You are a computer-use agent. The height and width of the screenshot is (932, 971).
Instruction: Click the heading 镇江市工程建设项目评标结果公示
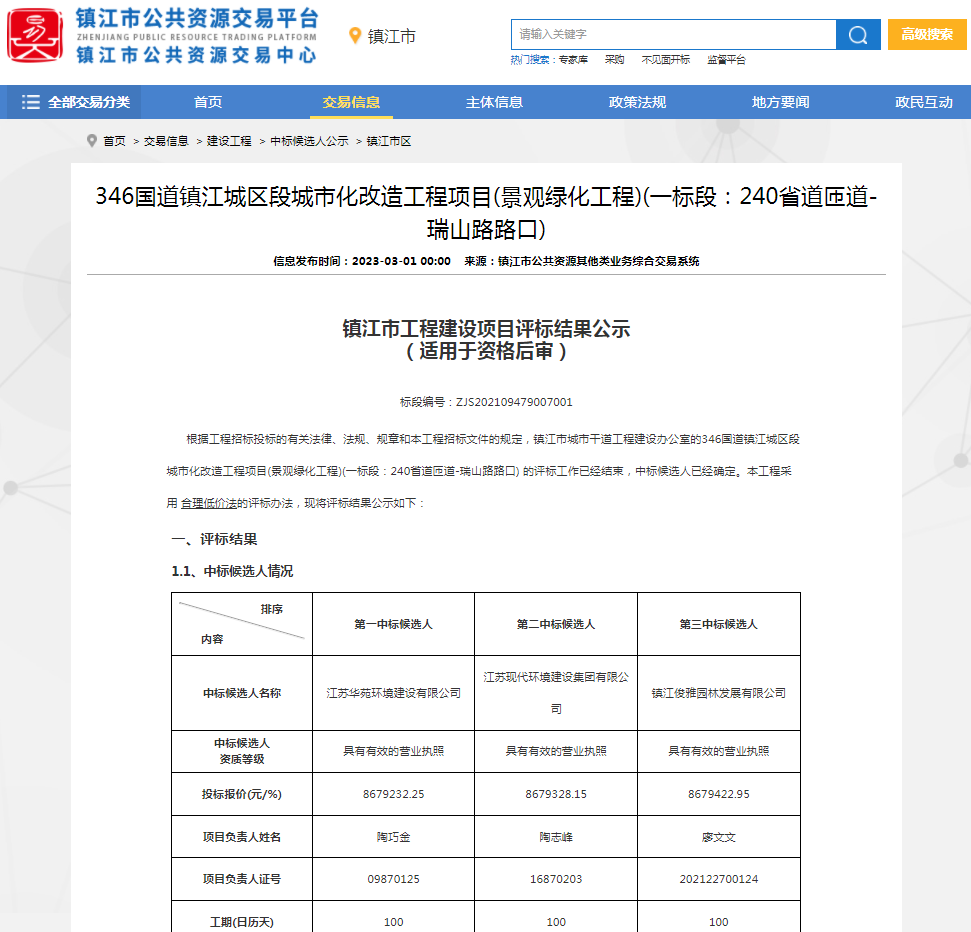tap(486, 329)
